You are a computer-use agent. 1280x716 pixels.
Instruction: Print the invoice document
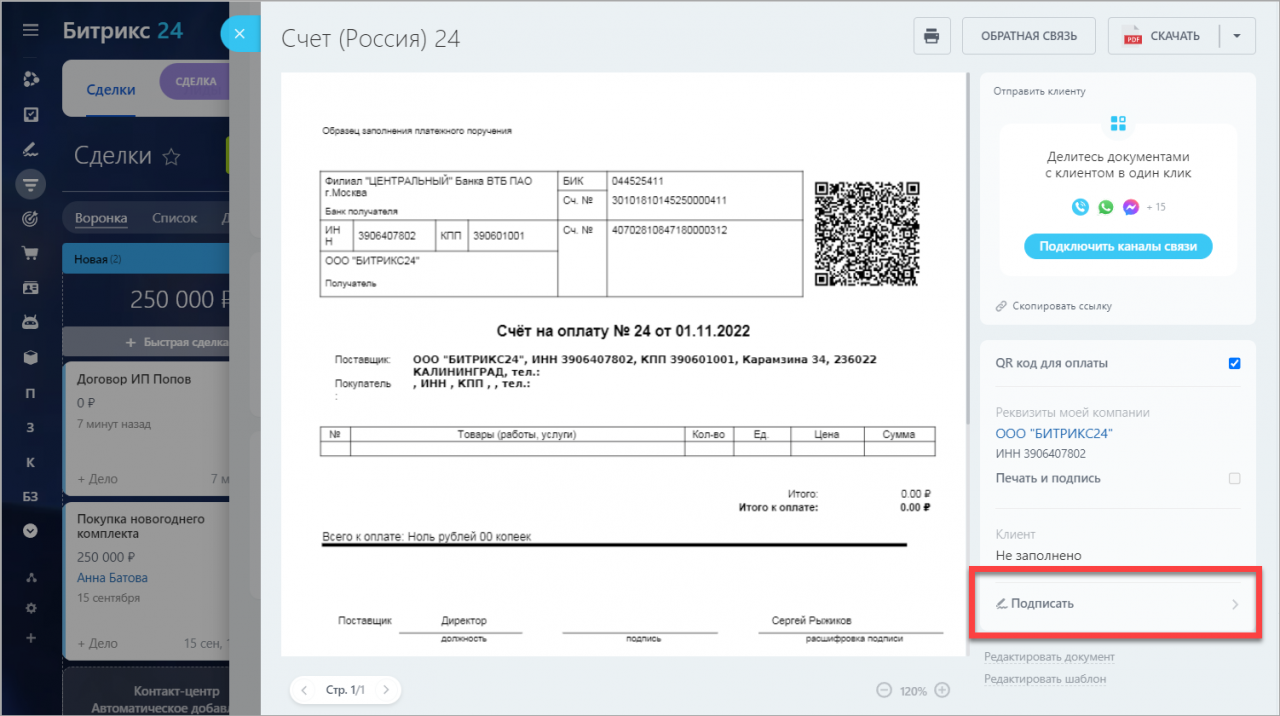(932, 36)
